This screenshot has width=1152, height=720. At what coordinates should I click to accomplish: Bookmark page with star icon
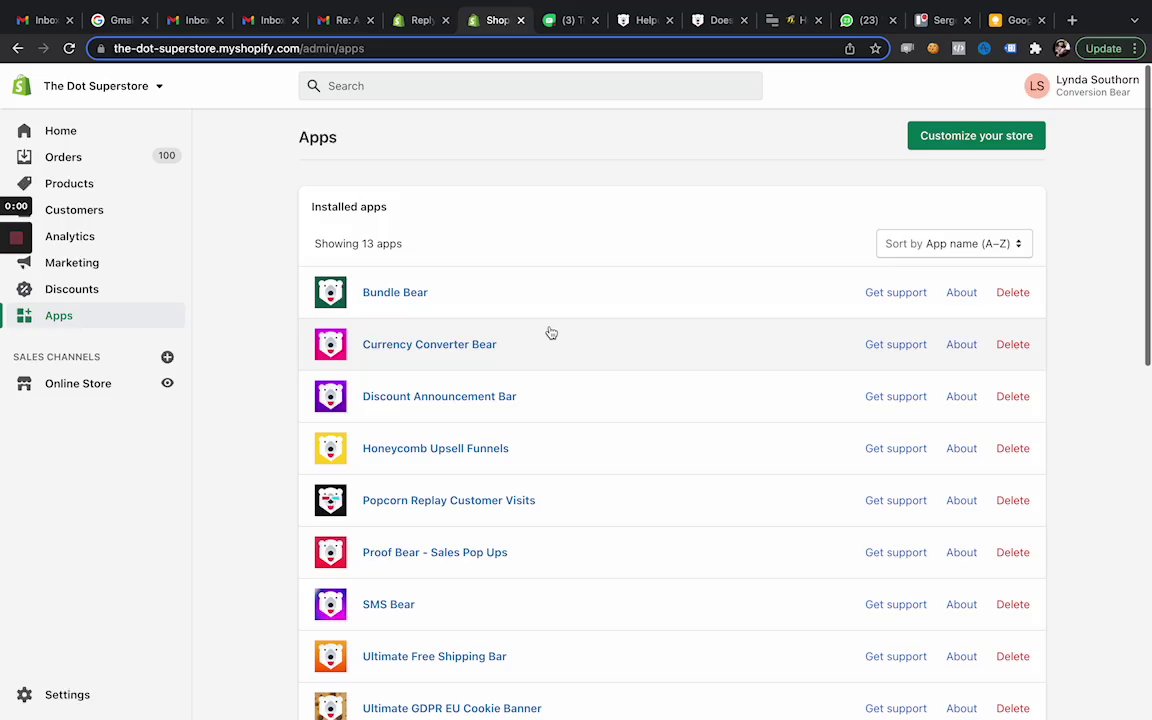click(x=875, y=48)
